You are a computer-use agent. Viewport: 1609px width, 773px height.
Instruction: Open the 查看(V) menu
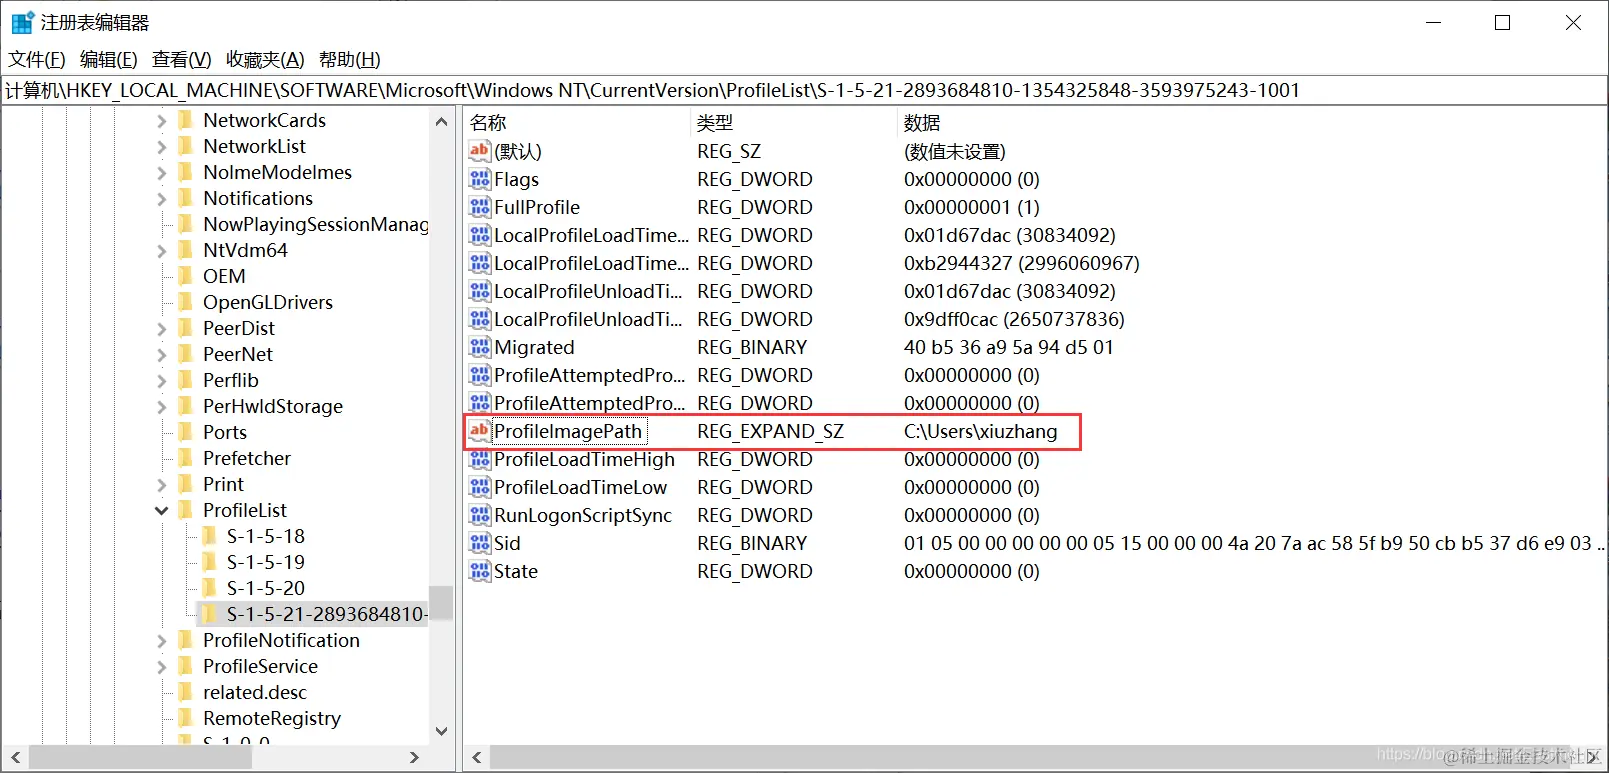[182, 60]
